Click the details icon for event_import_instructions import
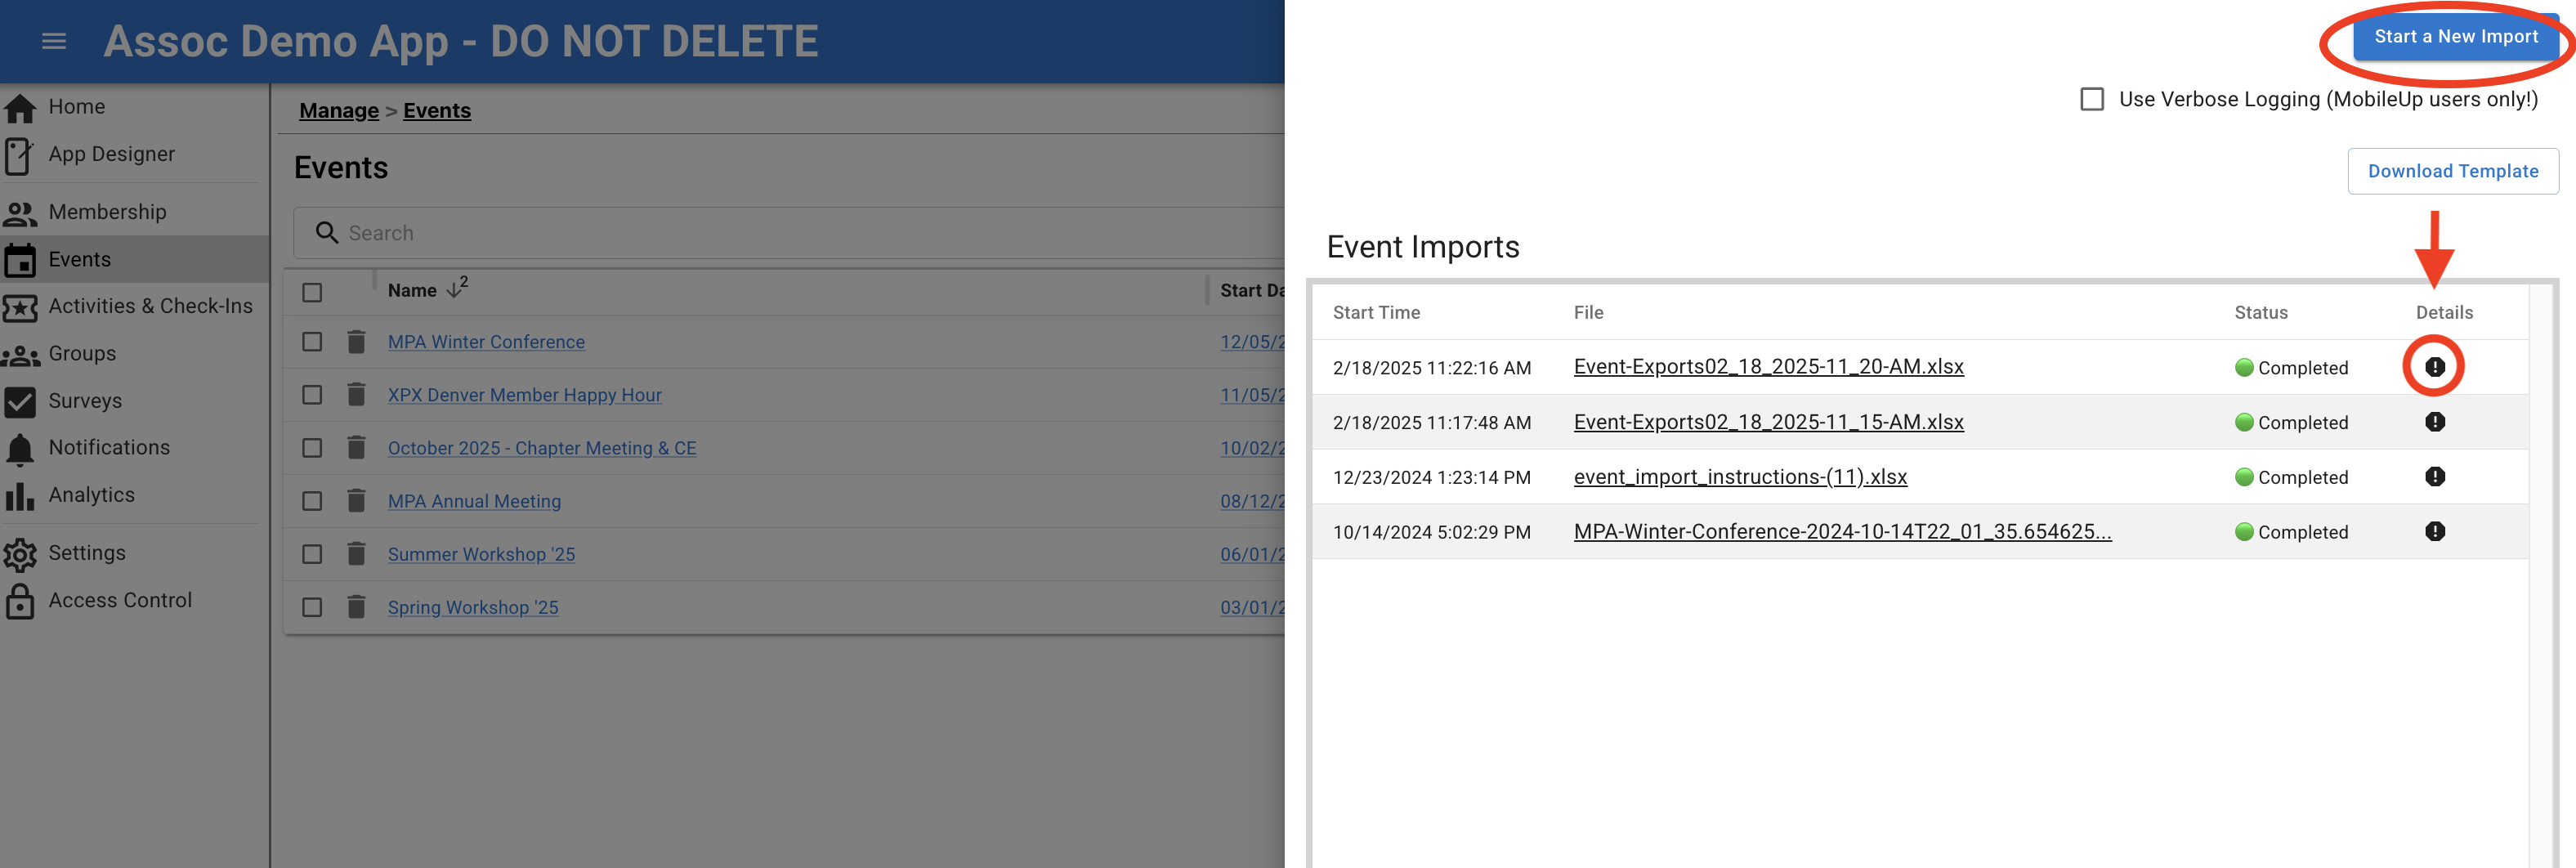The image size is (2576, 868). (2434, 477)
